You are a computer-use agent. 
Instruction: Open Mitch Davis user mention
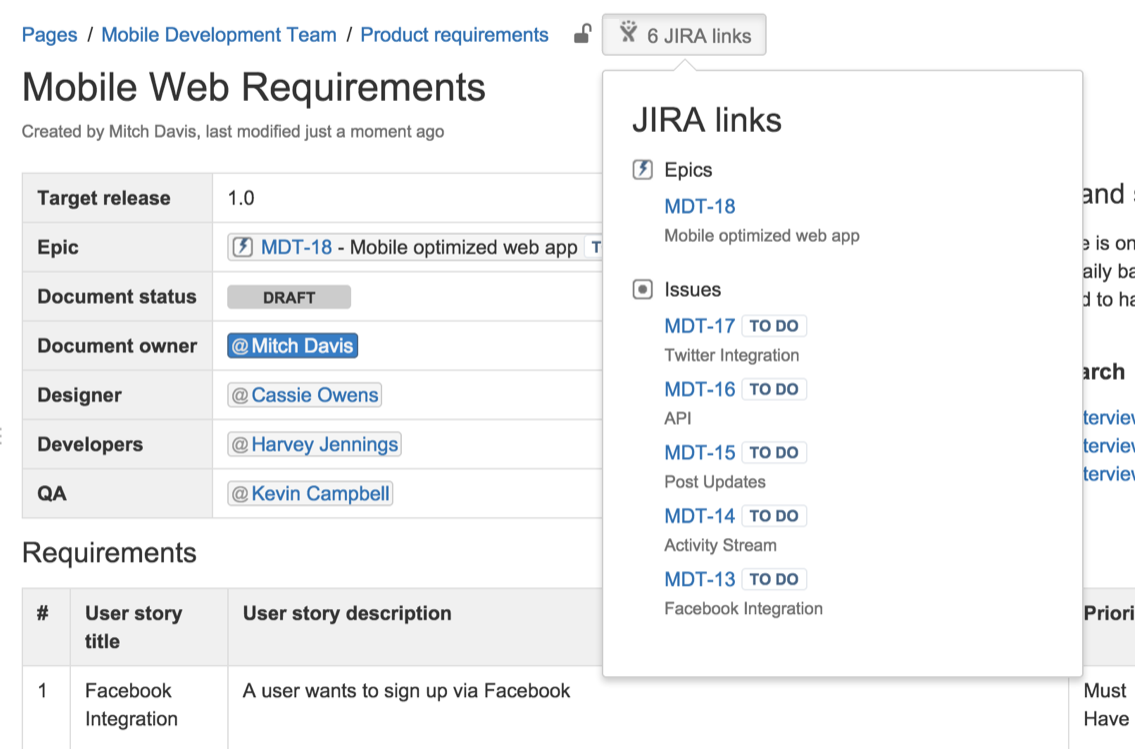292,346
